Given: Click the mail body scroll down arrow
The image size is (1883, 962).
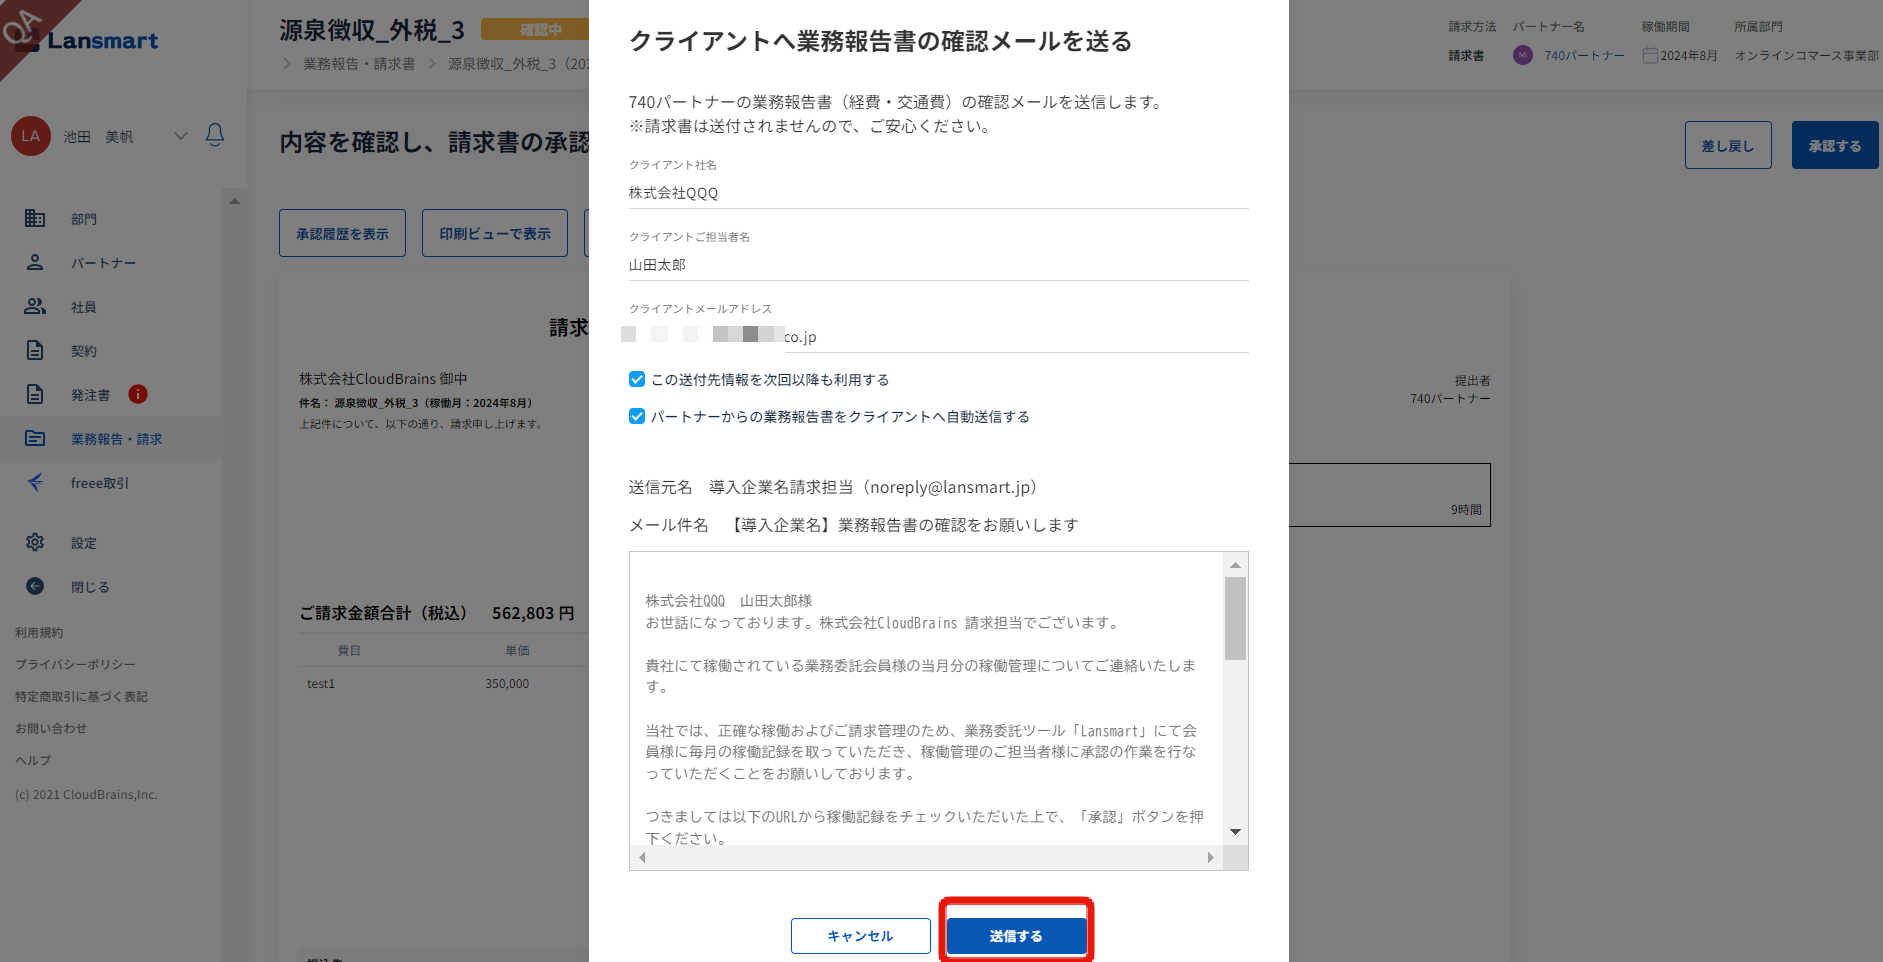Looking at the screenshot, I should tap(1236, 832).
